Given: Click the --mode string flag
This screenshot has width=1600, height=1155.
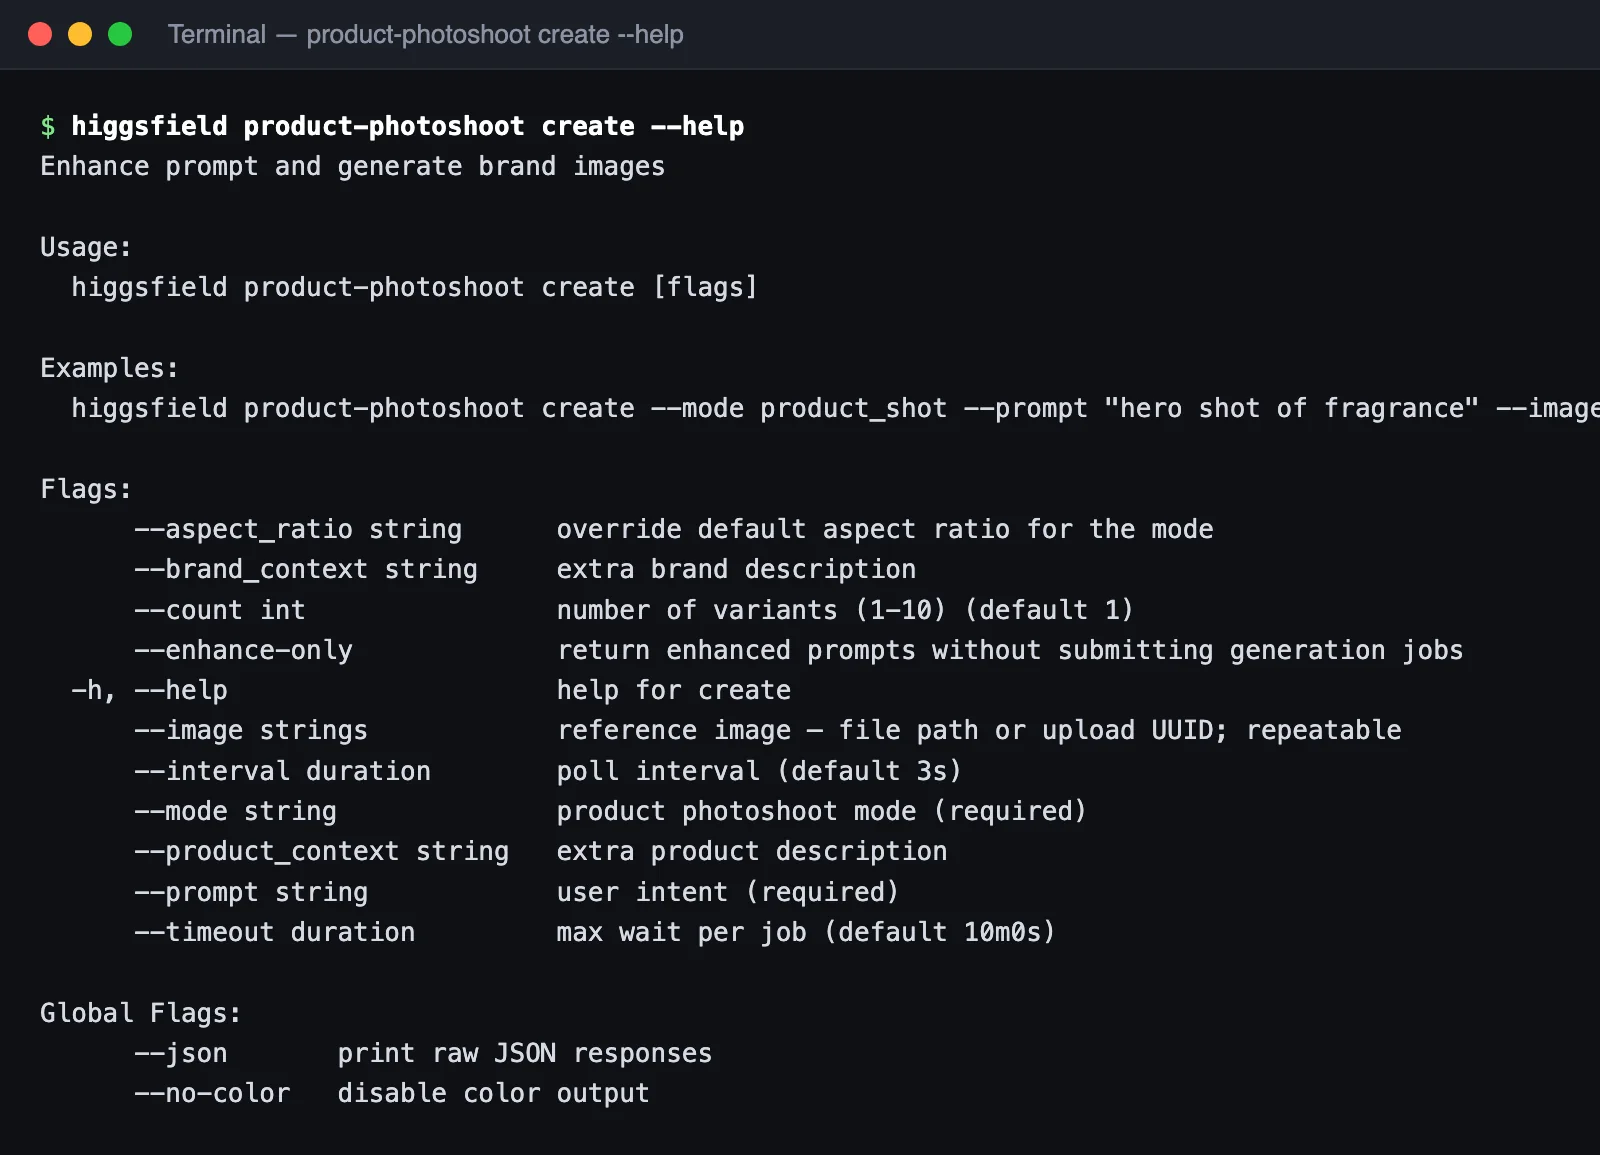Looking at the screenshot, I should point(235,811).
